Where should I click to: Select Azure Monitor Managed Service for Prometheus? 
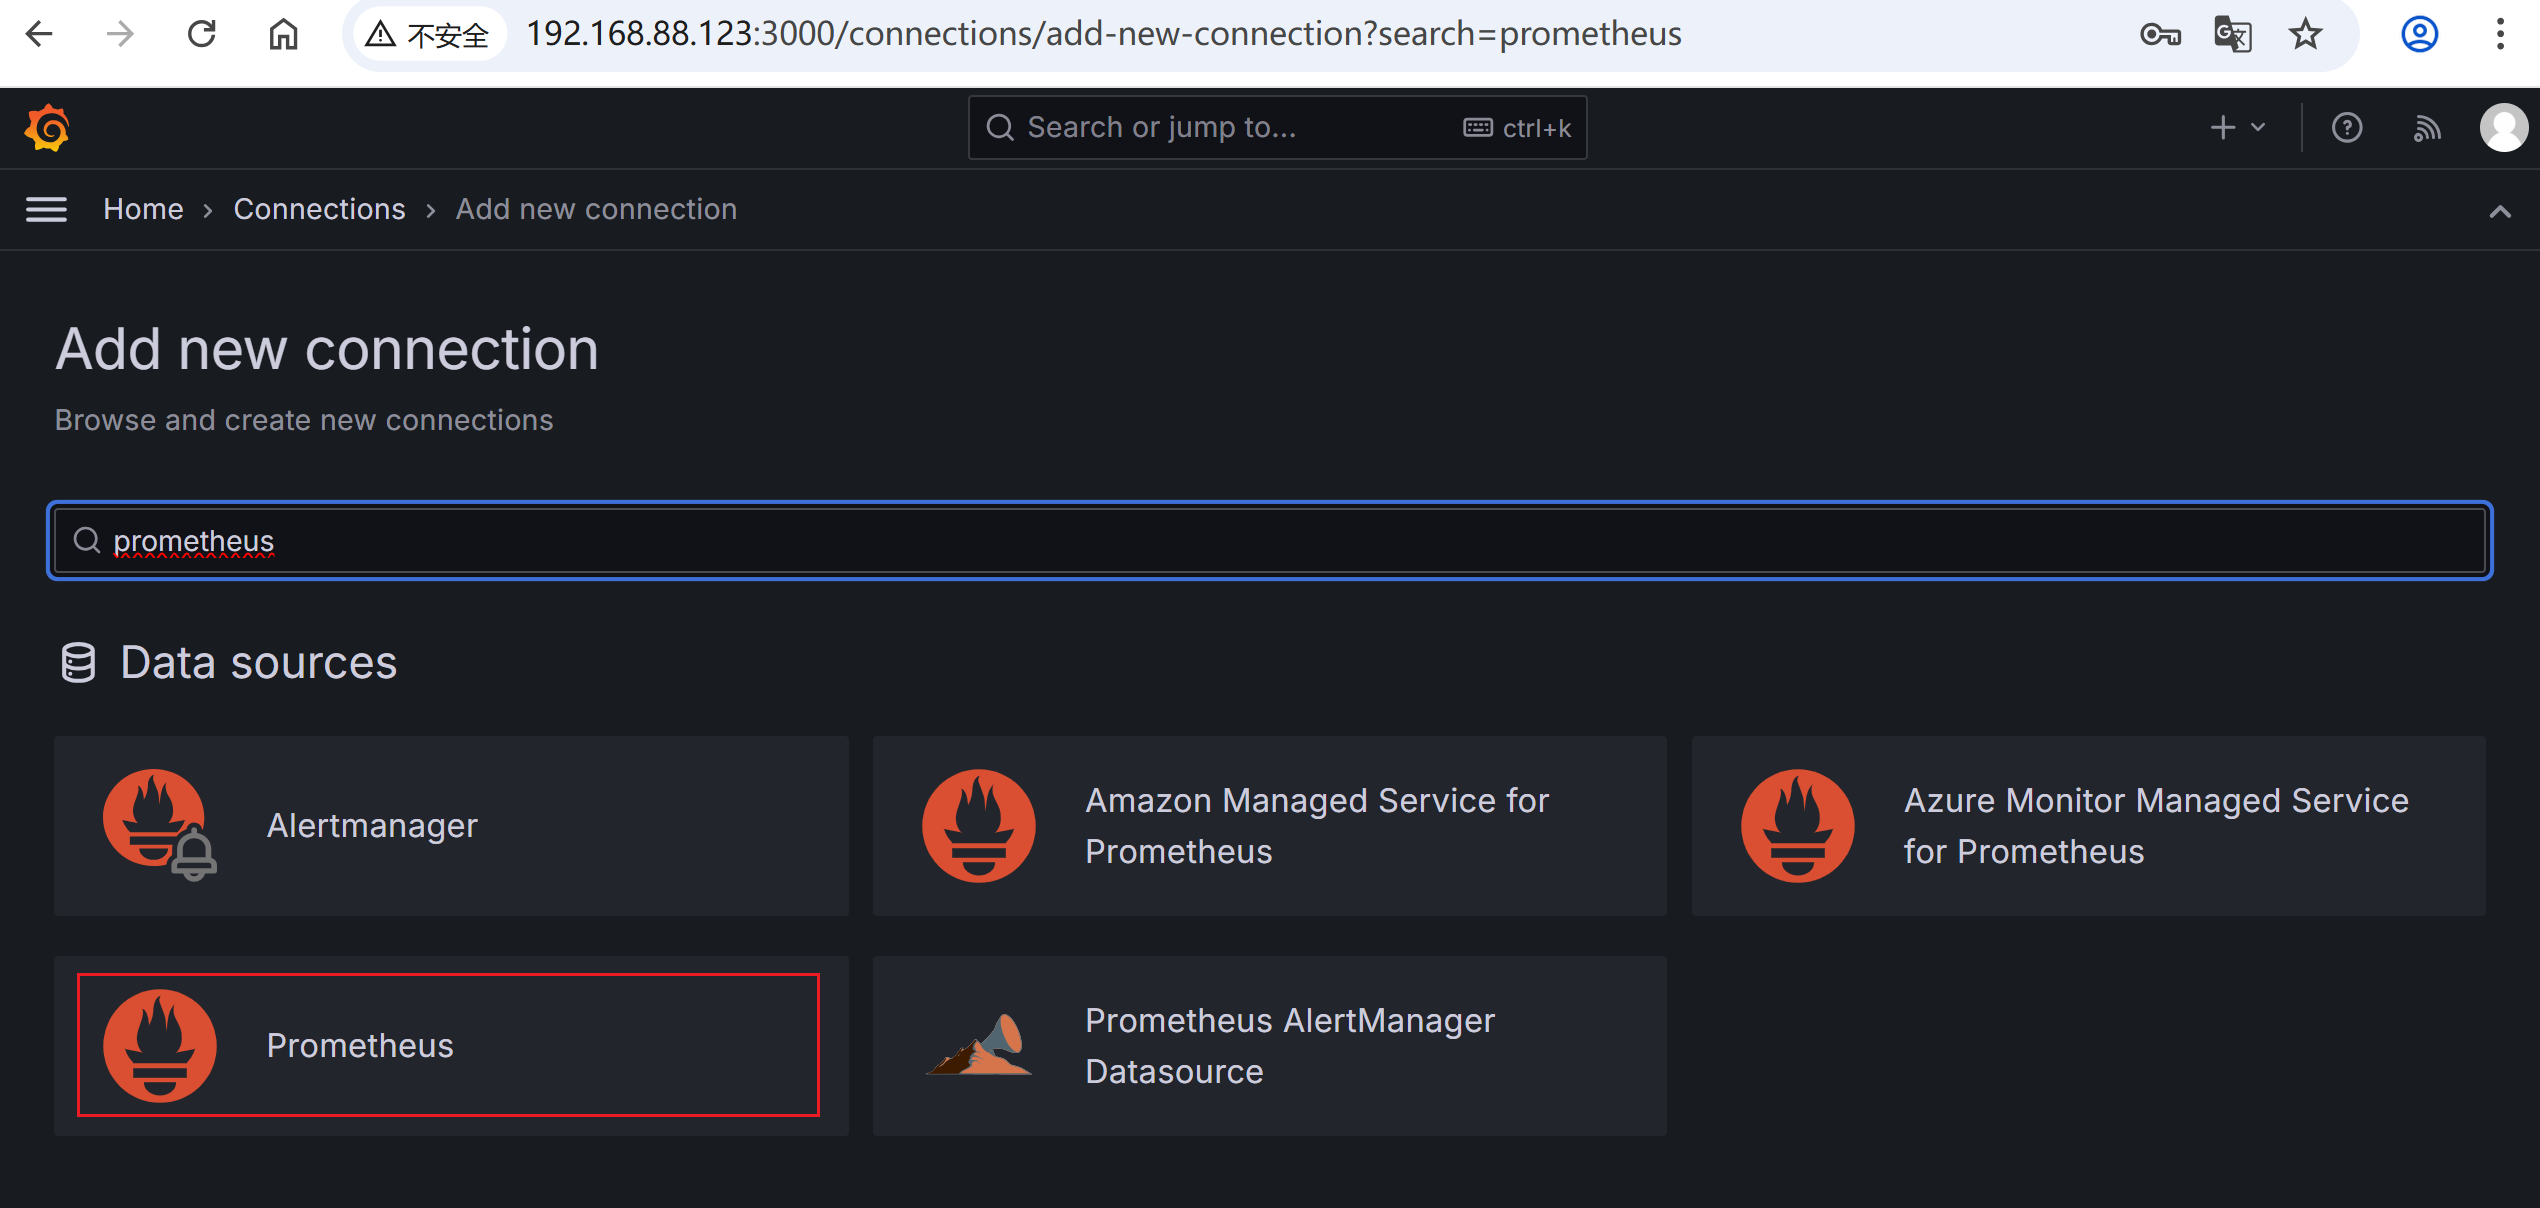pyautogui.click(x=2088, y=826)
